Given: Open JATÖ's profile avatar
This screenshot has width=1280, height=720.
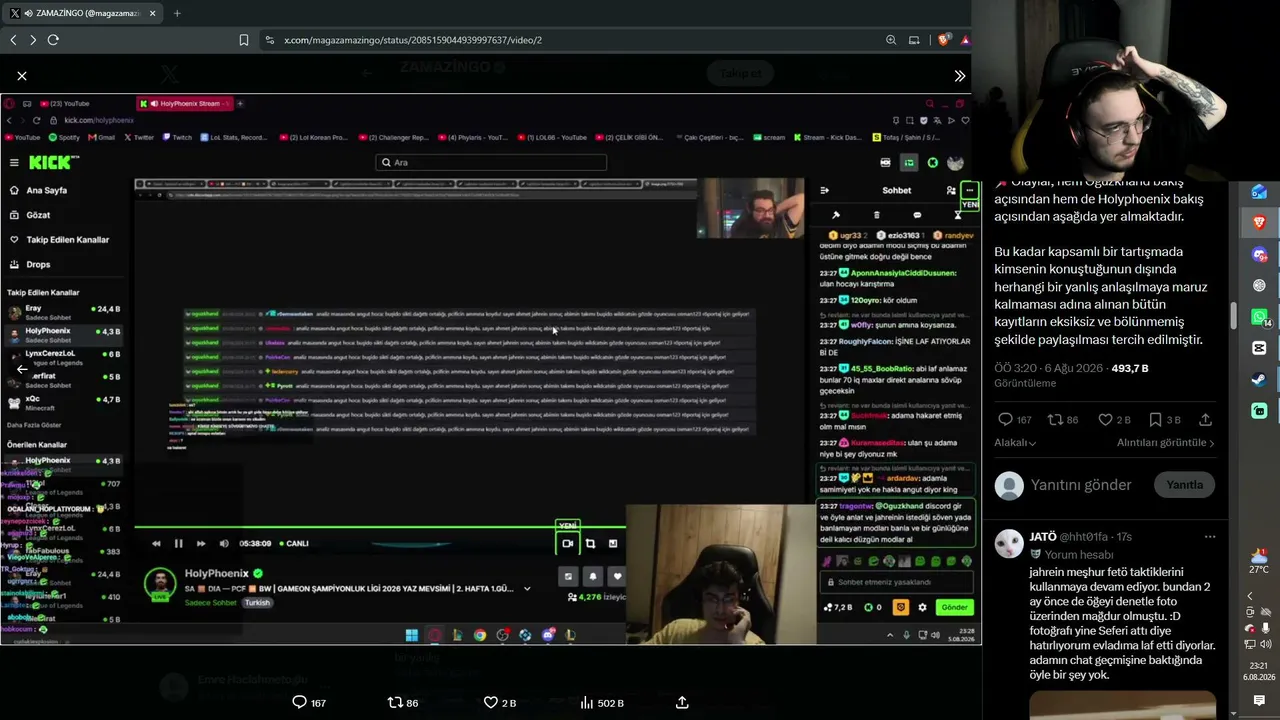Looking at the screenshot, I should click(x=1009, y=544).
